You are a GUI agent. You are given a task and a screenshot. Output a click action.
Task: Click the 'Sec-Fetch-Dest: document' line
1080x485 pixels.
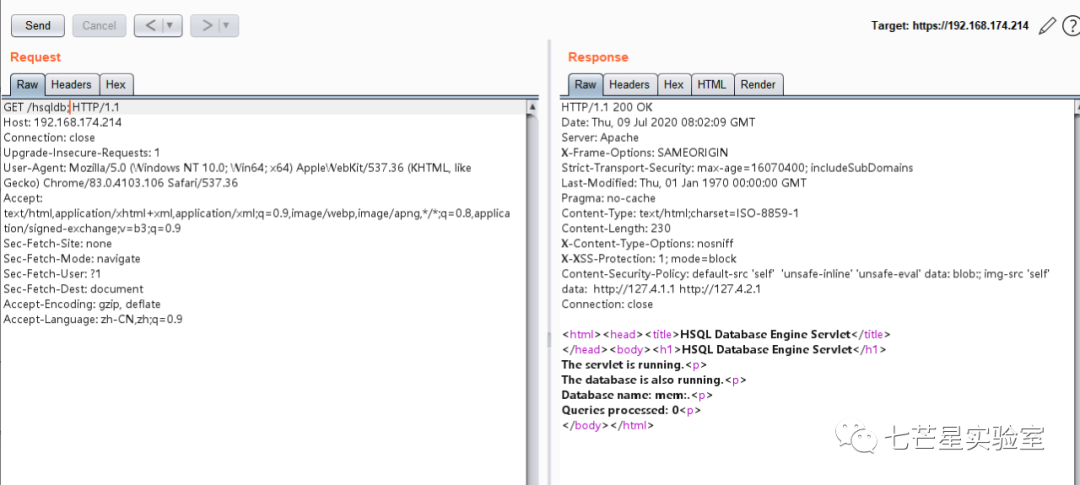point(73,289)
